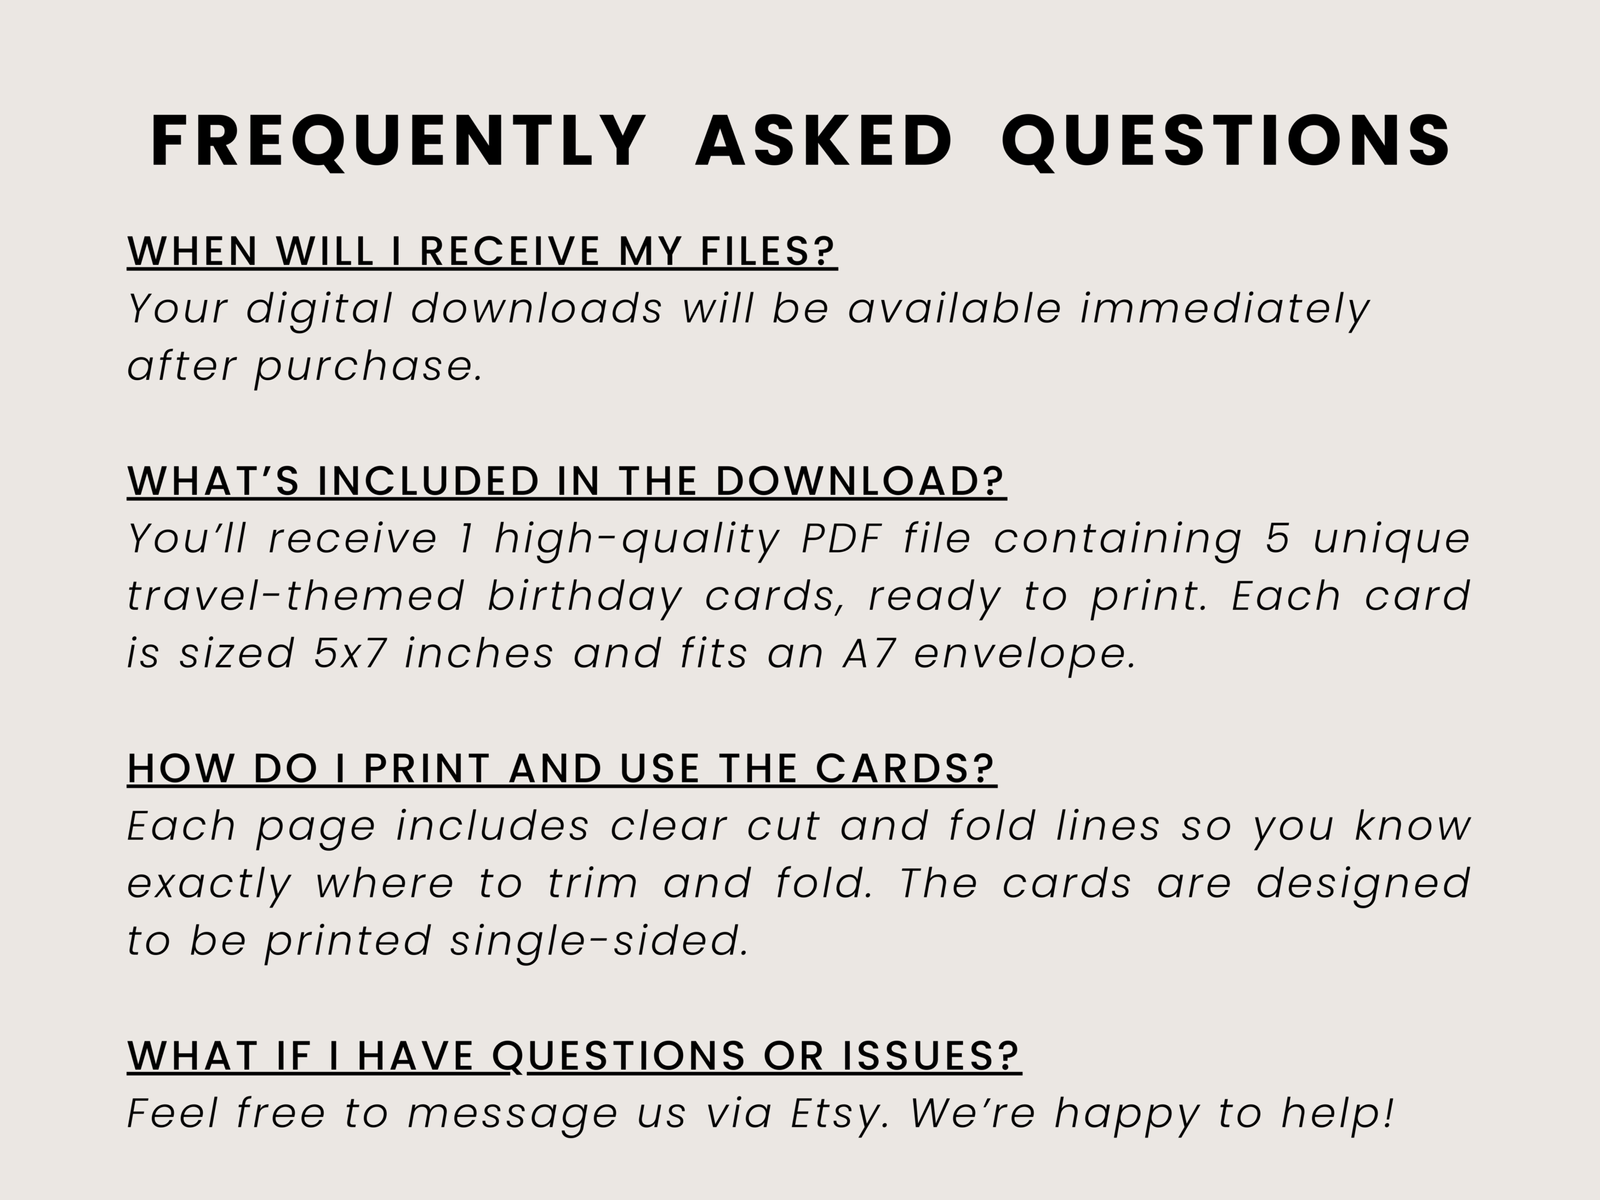1600x1200 pixels.
Task: Click the text 'Your digital downloads will be available immediately'
Action: coord(748,308)
